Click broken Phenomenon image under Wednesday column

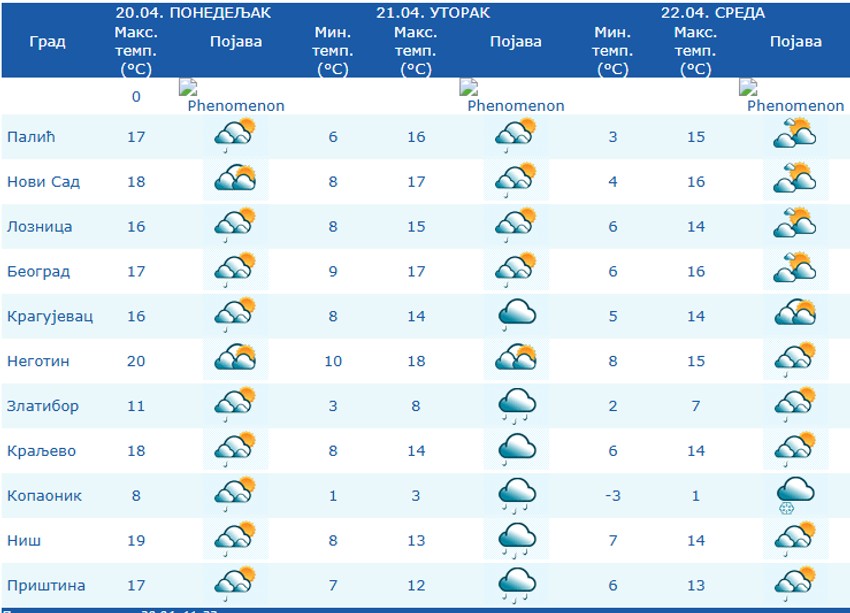point(792,97)
